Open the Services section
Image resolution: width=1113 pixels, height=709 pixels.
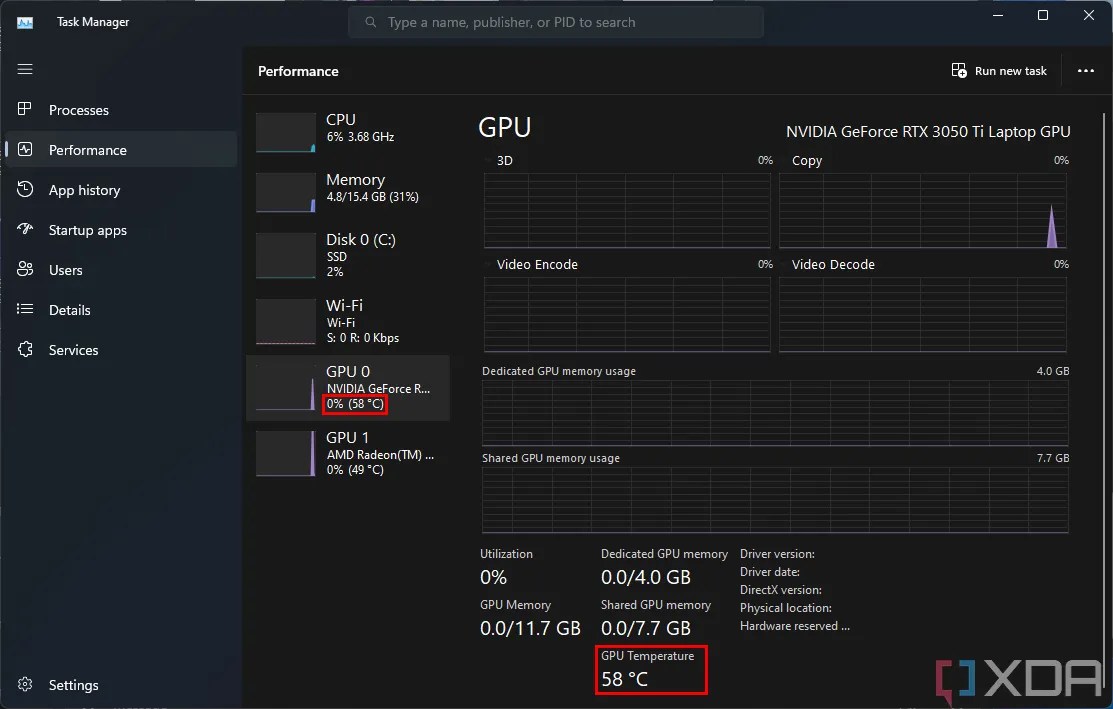click(x=72, y=350)
